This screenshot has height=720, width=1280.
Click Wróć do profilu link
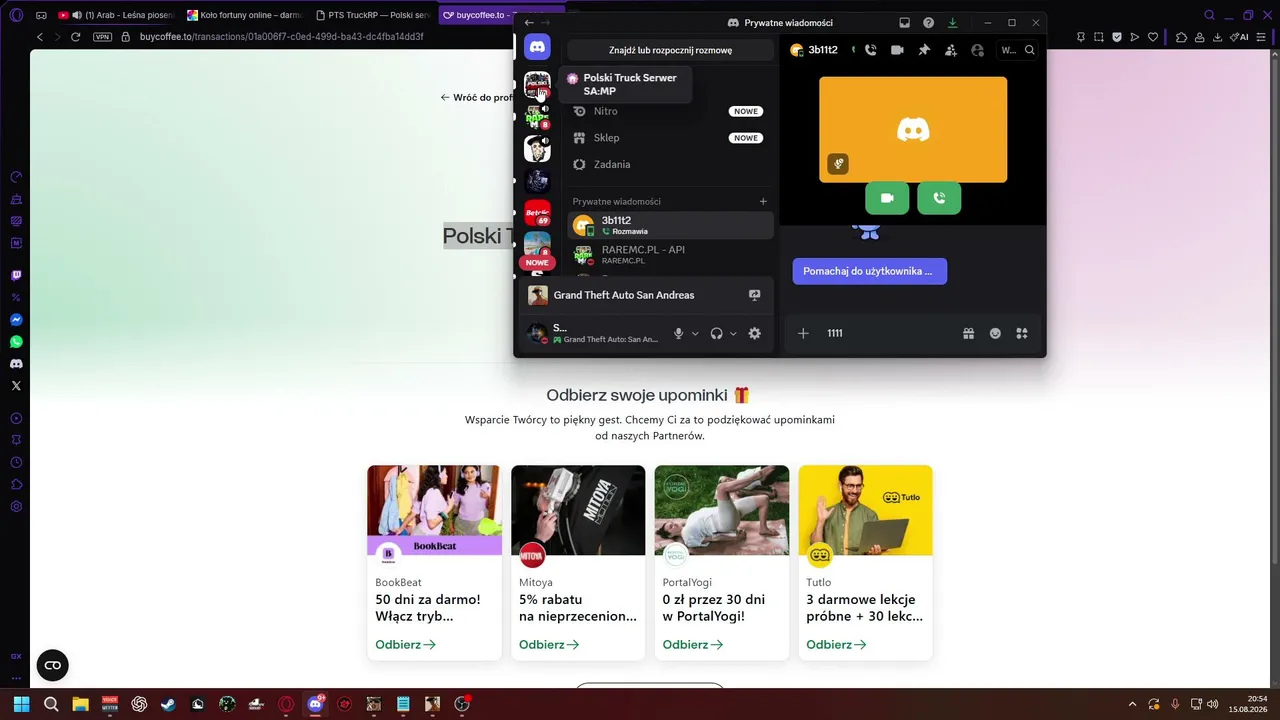(477, 98)
